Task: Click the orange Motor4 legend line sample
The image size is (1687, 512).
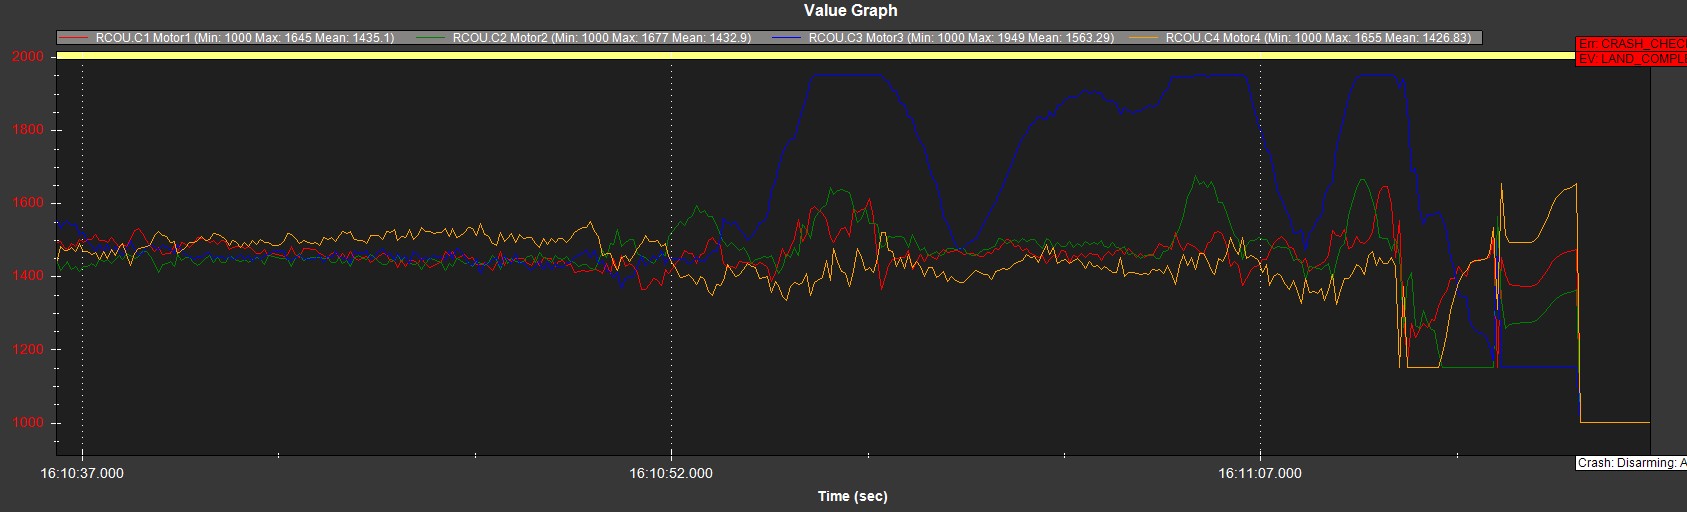Action: [x=1146, y=38]
